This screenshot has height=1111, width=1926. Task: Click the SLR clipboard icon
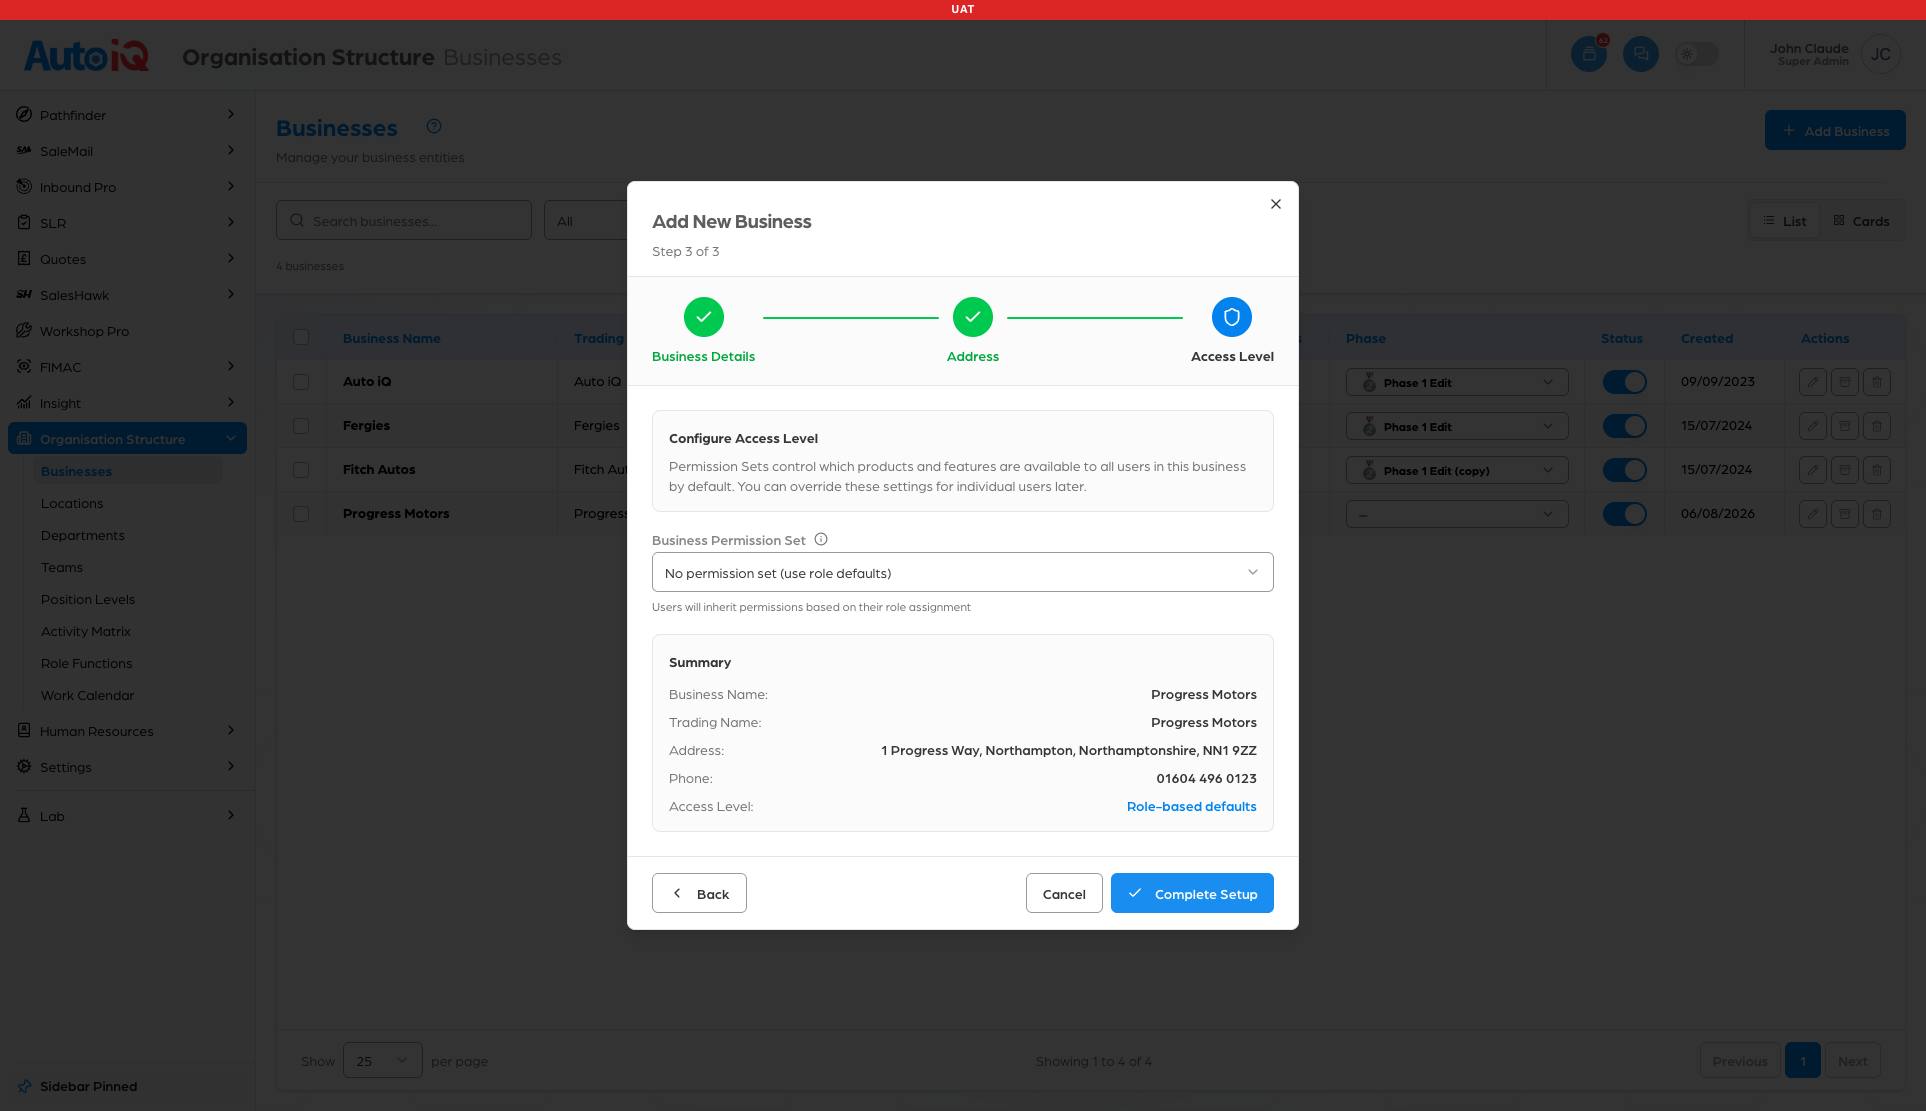(x=24, y=223)
